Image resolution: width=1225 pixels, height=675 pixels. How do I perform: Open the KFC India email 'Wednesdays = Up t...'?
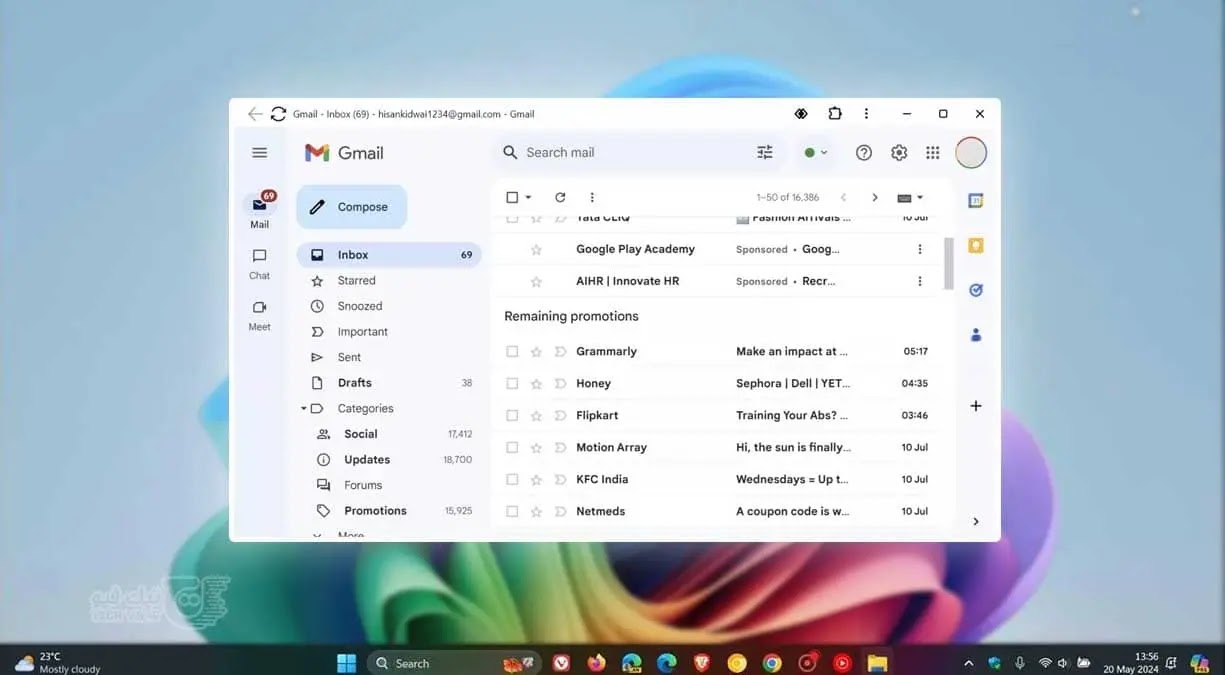(792, 480)
